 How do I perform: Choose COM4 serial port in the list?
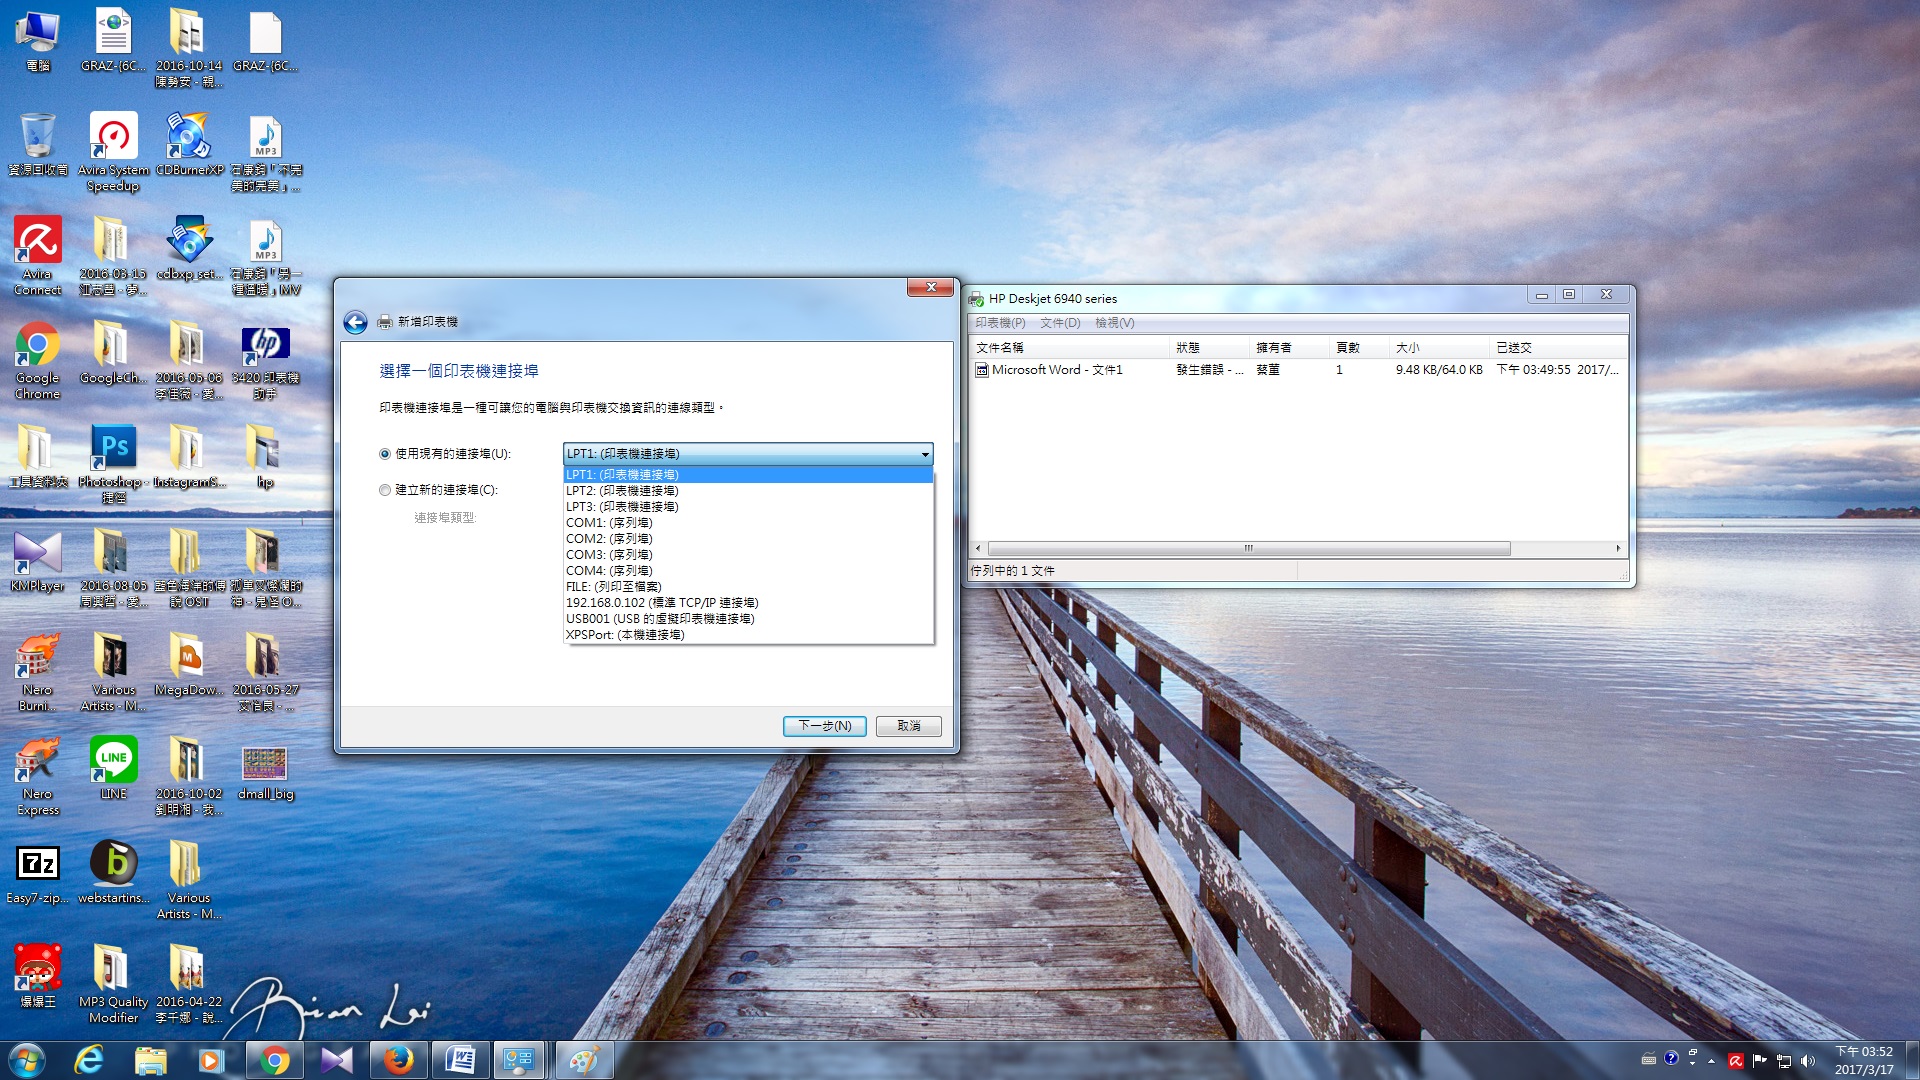pyautogui.click(x=748, y=571)
